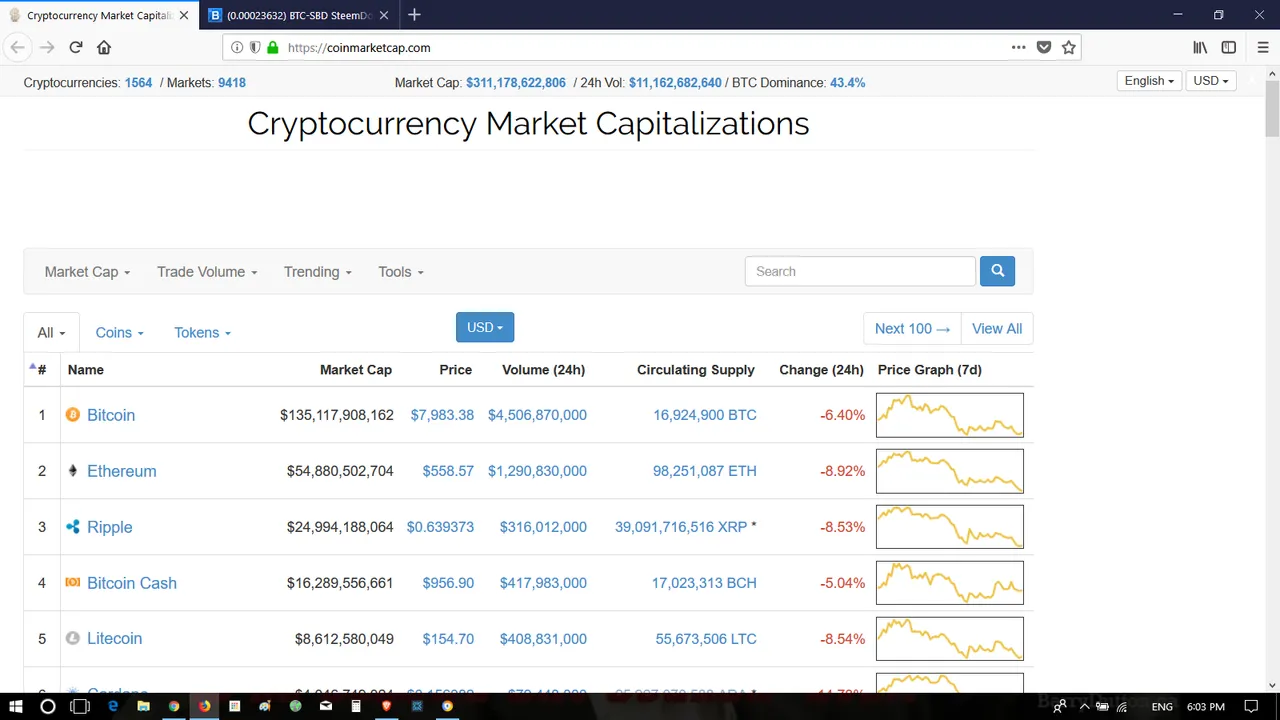
Task: Click Ethereum circulating supply 98,251,087 ETH
Action: coord(705,471)
